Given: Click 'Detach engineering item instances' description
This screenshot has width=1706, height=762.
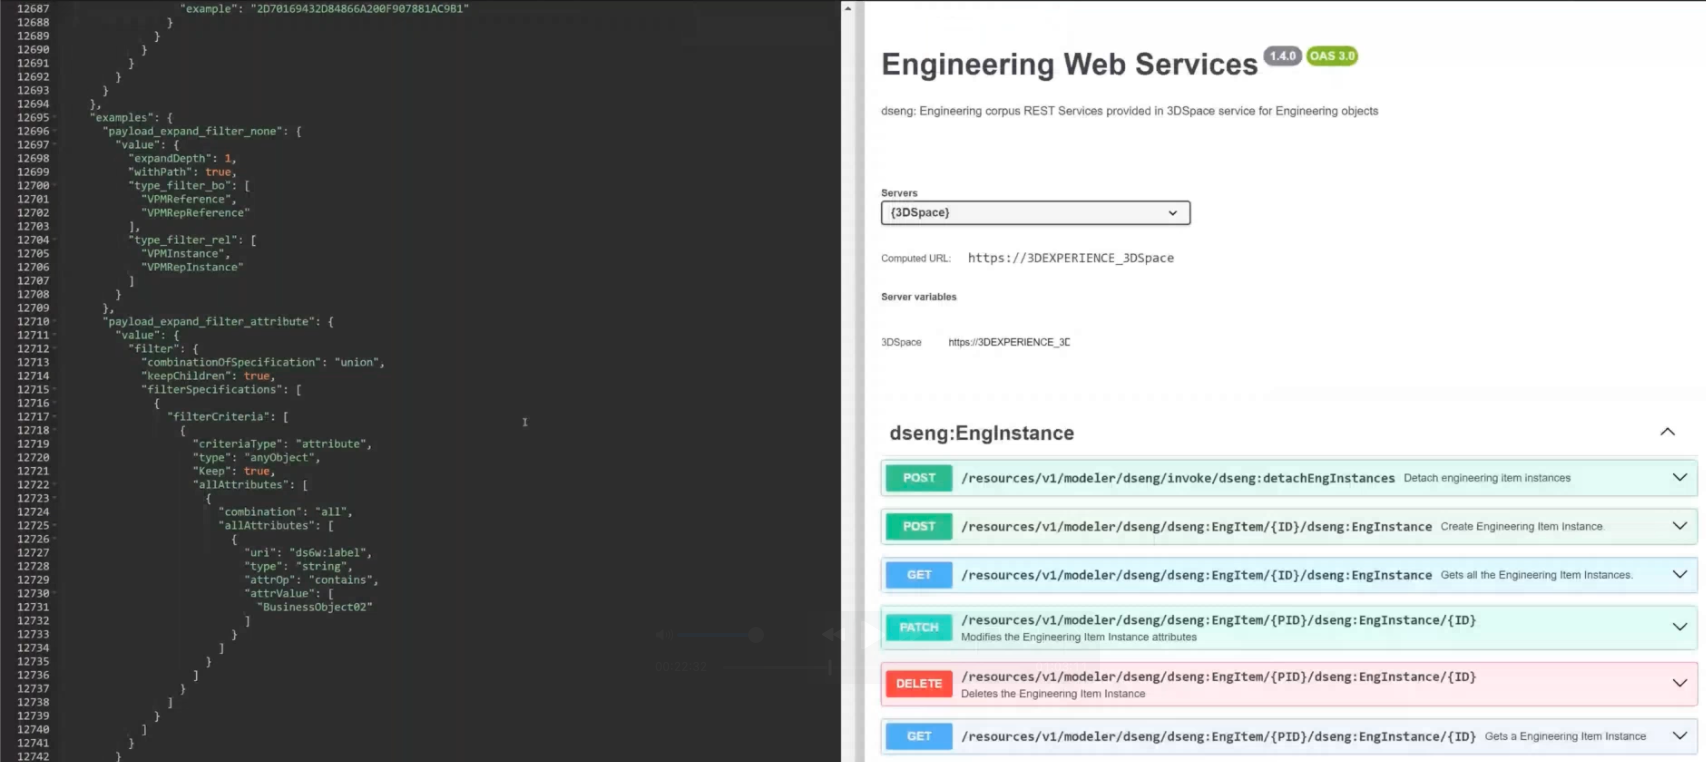Looking at the screenshot, I should tap(1487, 478).
